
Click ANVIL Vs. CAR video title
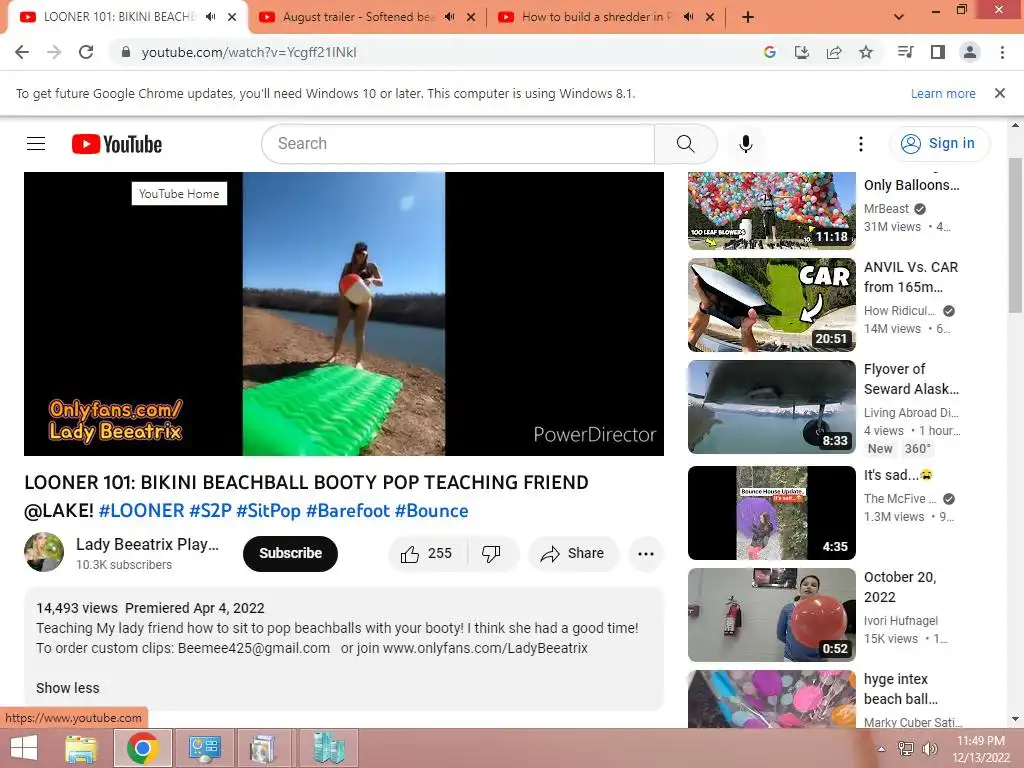click(911, 277)
